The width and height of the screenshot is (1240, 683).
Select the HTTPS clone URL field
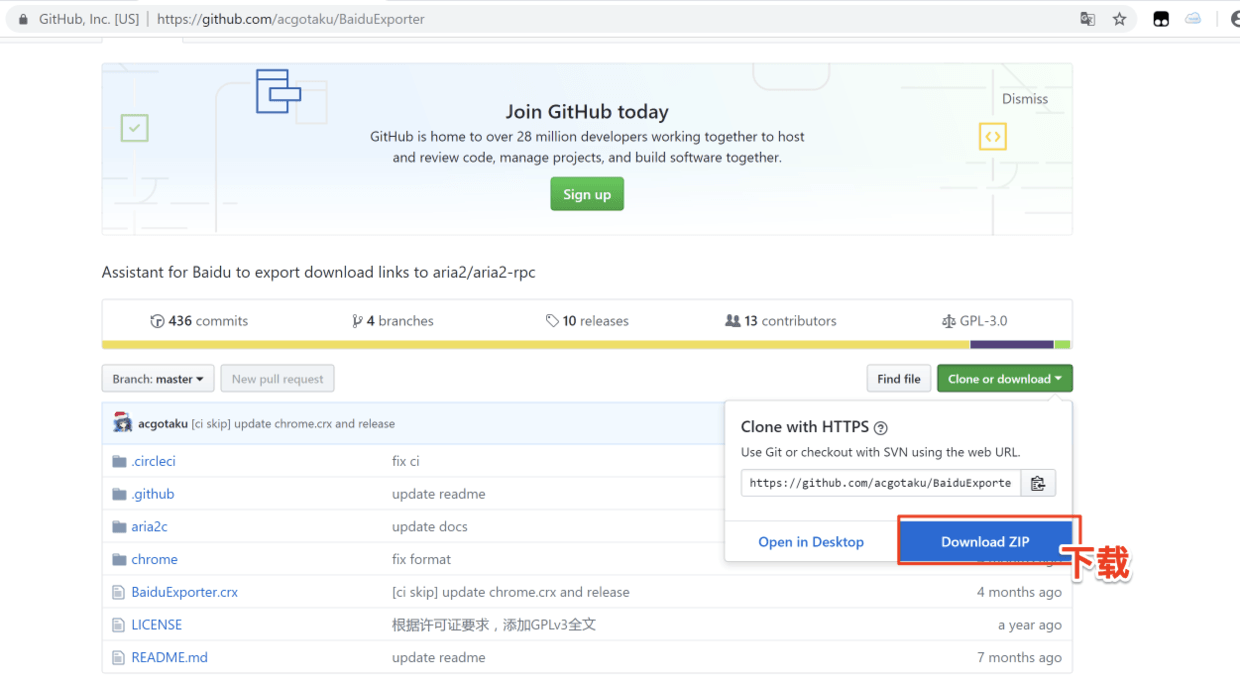(x=881, y=483)
